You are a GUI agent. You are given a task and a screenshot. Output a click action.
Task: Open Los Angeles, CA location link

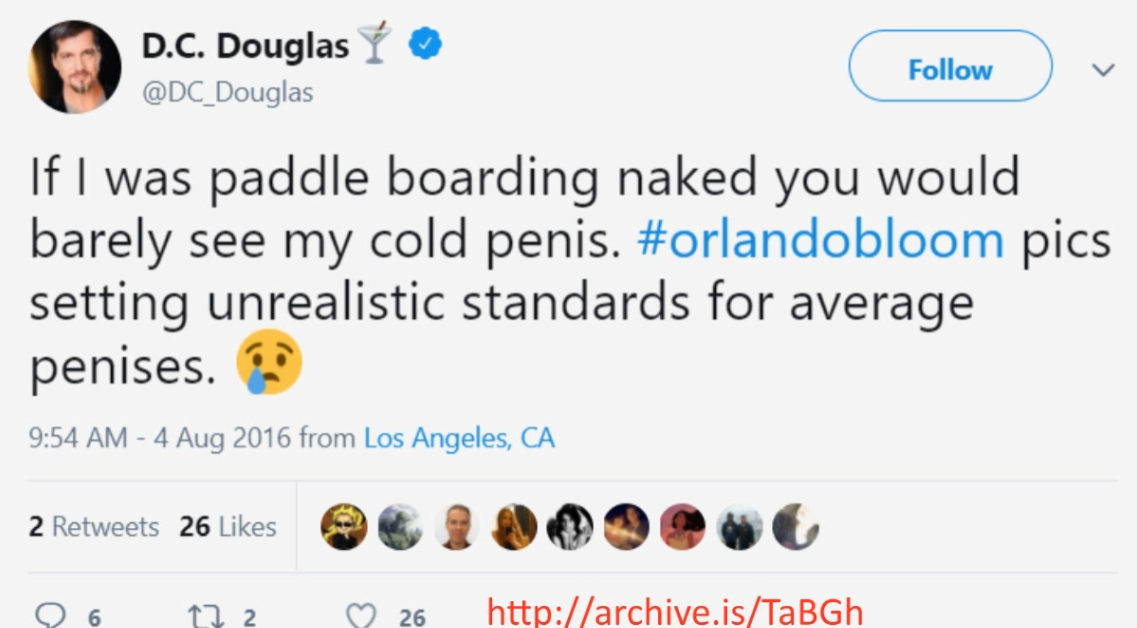[x=459, y=438]
